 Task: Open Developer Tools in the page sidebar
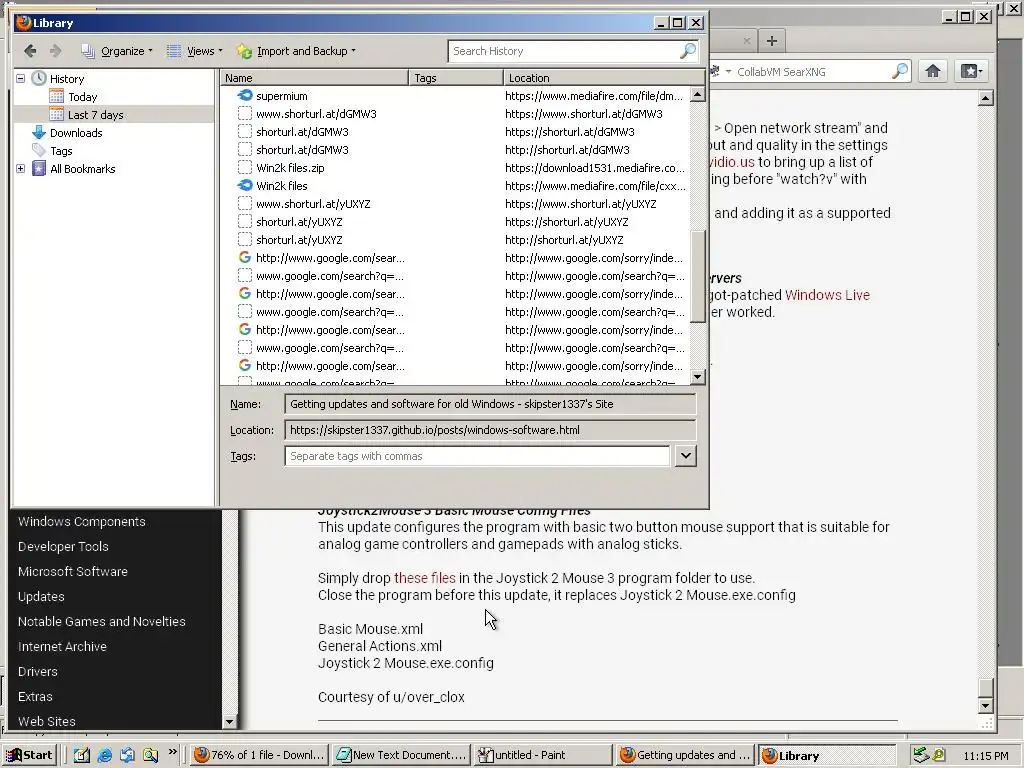[x=63, y=547]
